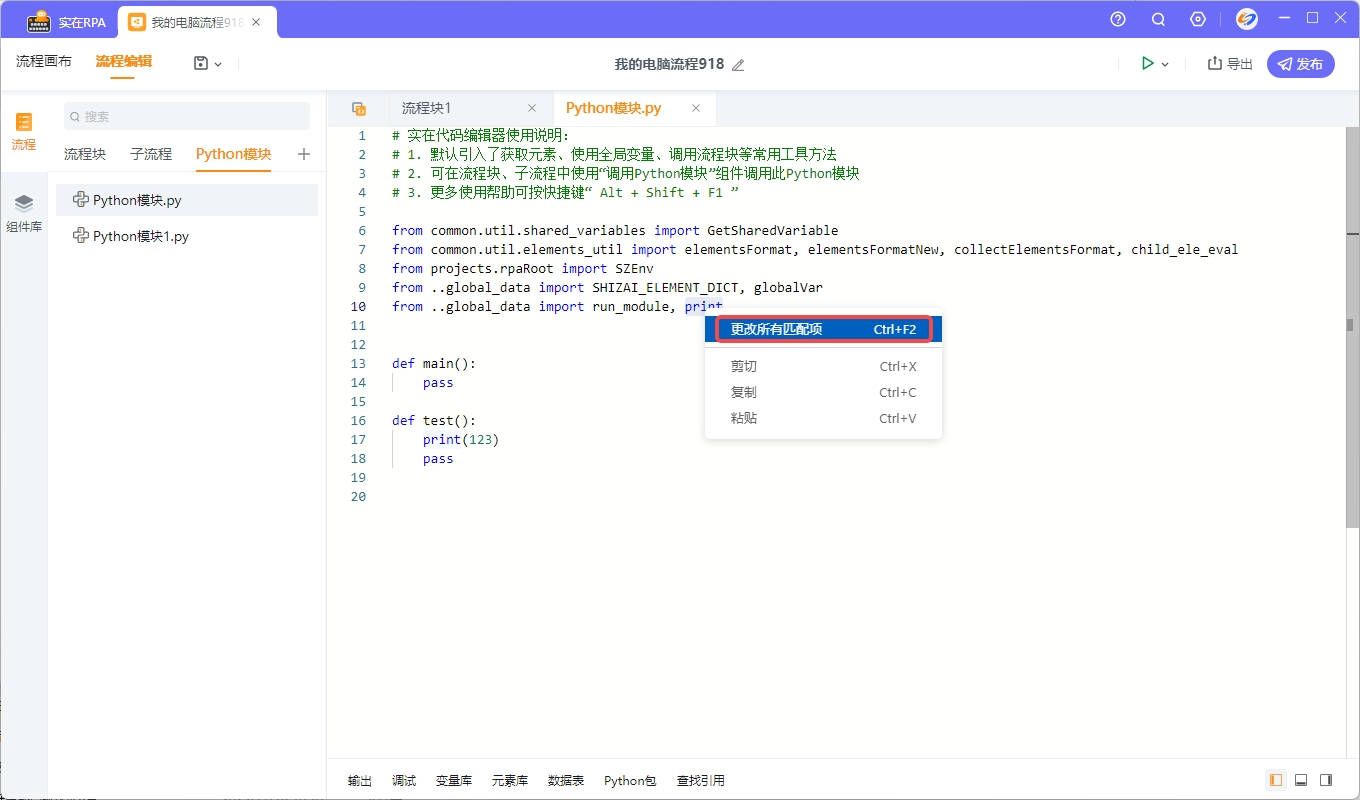Toggle the left sidebar layout icon
Screen dimensions: 1360x800
click(x=1276, y=780)
